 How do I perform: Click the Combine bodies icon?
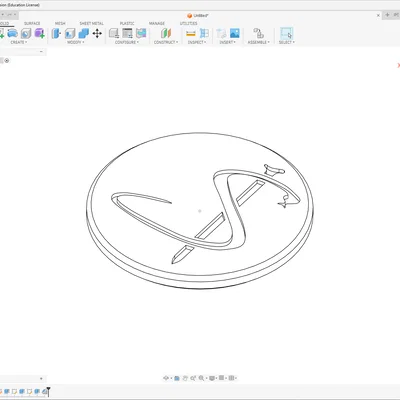tap(83, 33)
